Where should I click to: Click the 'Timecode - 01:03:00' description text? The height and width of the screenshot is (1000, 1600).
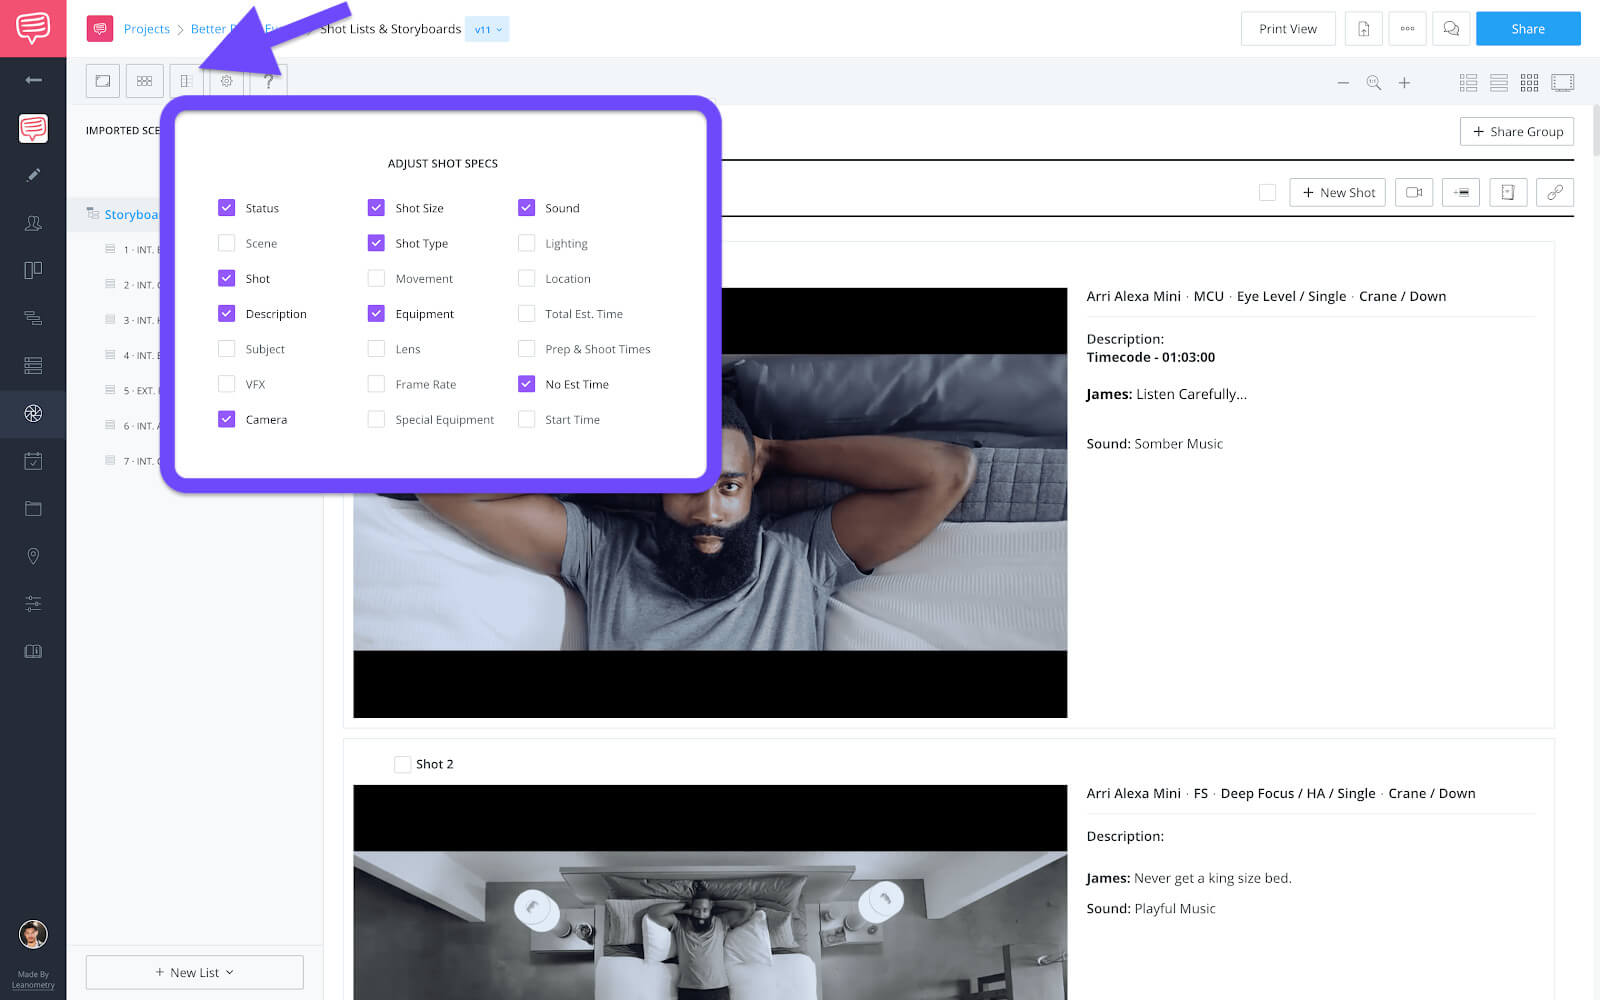tap(1151, 357)
